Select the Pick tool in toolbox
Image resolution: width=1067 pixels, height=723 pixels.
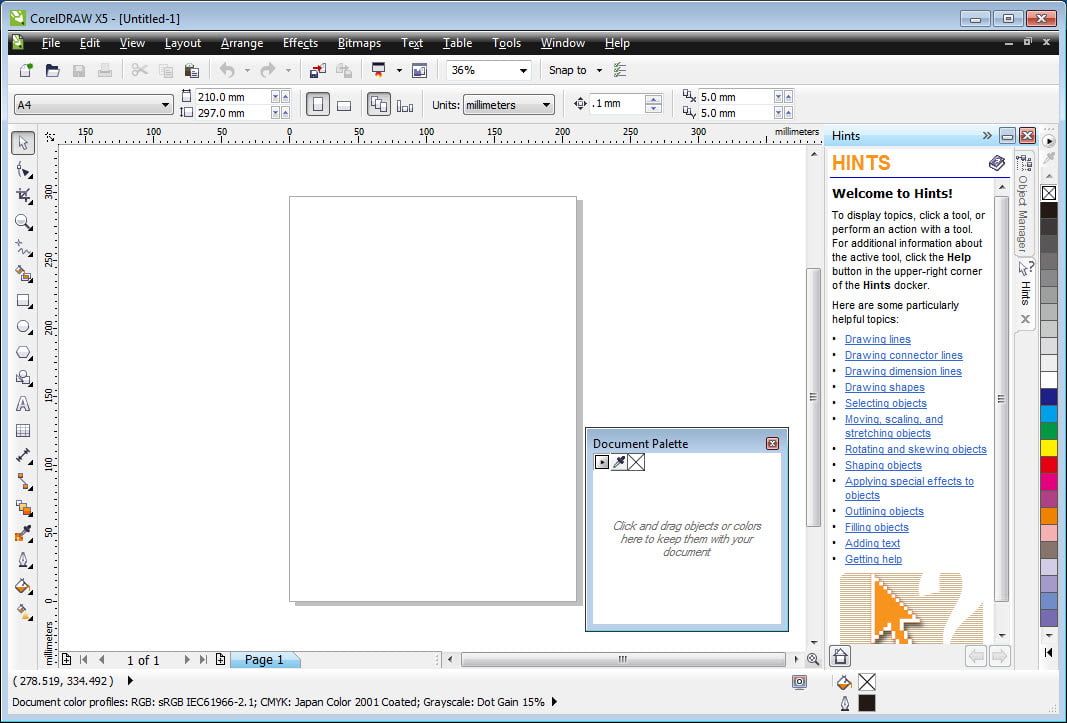point(23,143)
